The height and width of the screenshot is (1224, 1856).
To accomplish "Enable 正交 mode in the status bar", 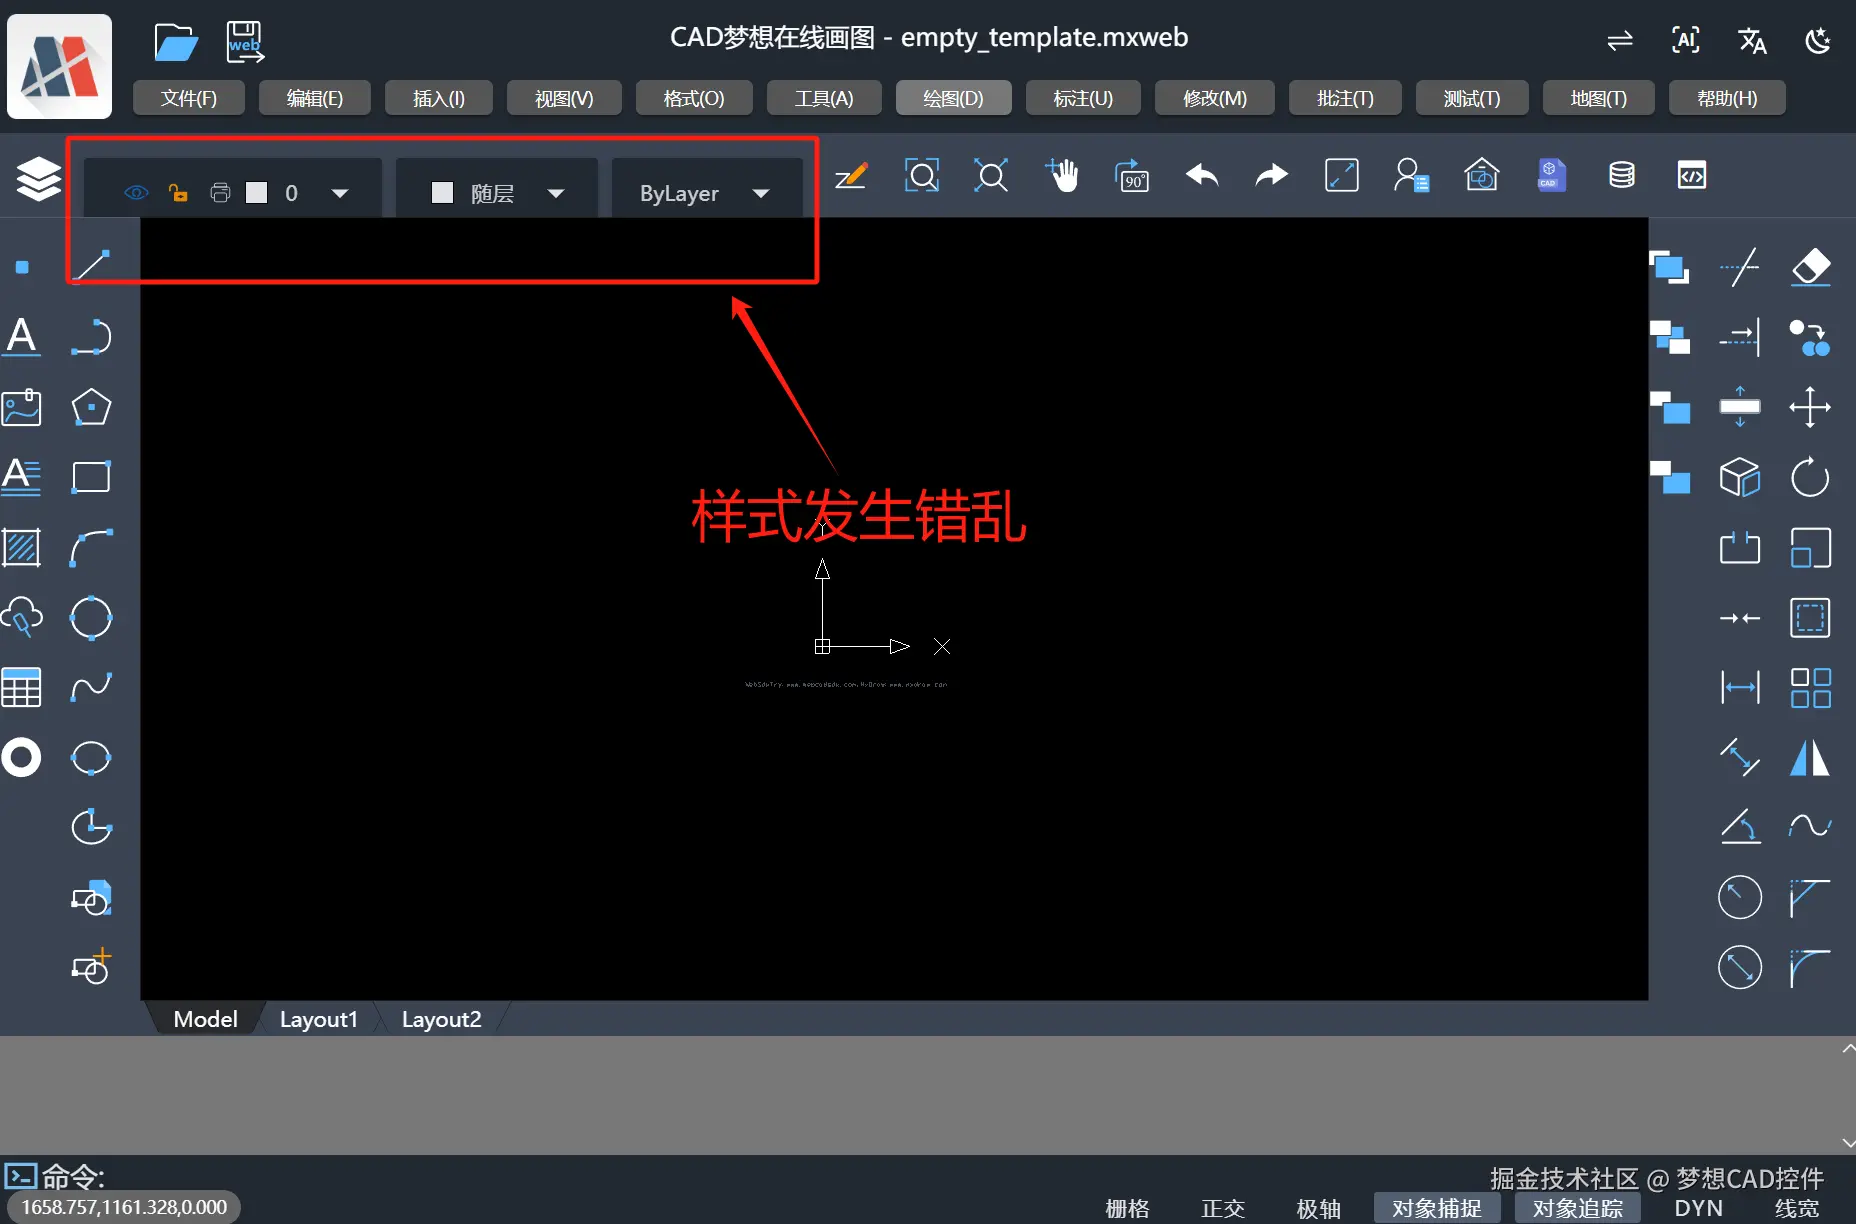I will [1221, 1208].
